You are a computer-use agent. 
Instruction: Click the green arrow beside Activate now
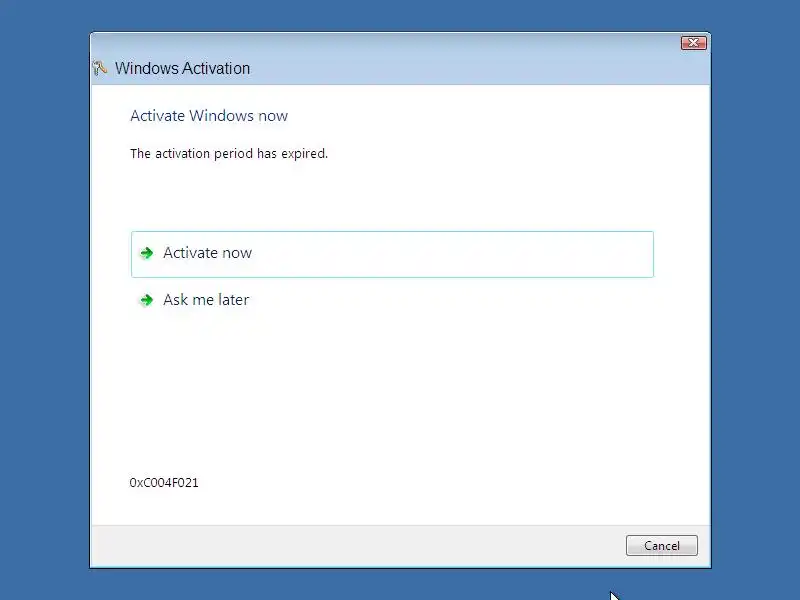(147, 253)
